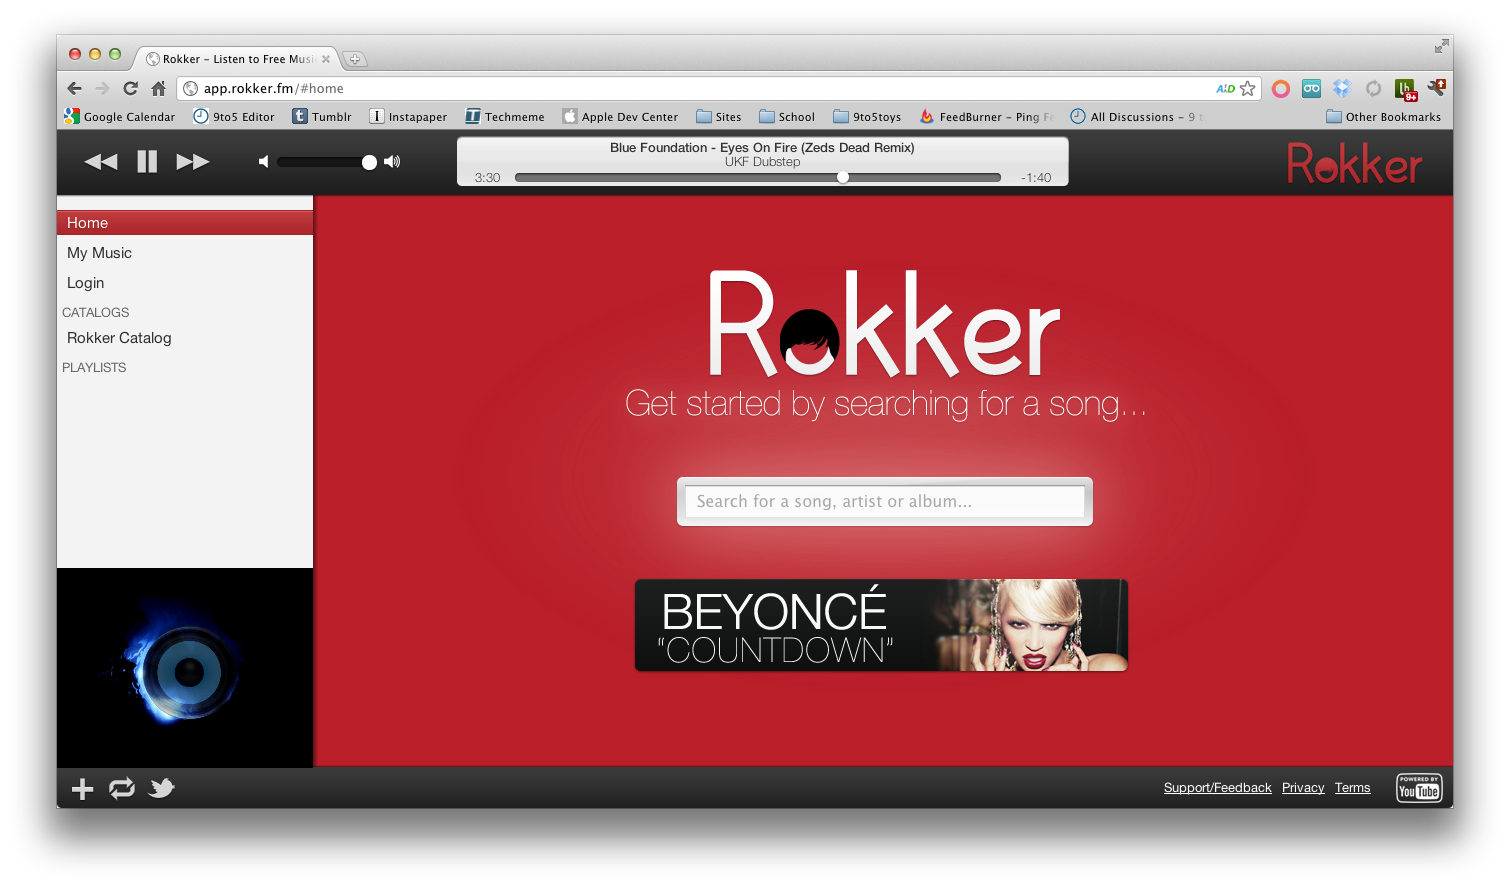Click the mute speaker icon

[x=263, y=162]
